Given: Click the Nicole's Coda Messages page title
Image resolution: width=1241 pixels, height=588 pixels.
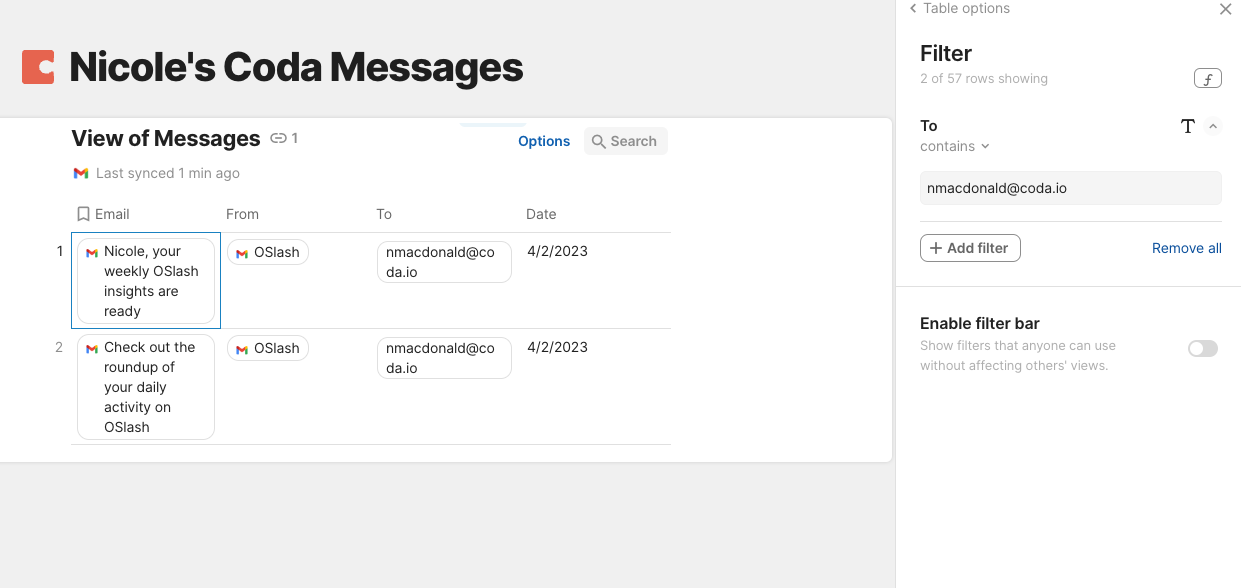Looking at the screenshot, I should click(296, 67).
